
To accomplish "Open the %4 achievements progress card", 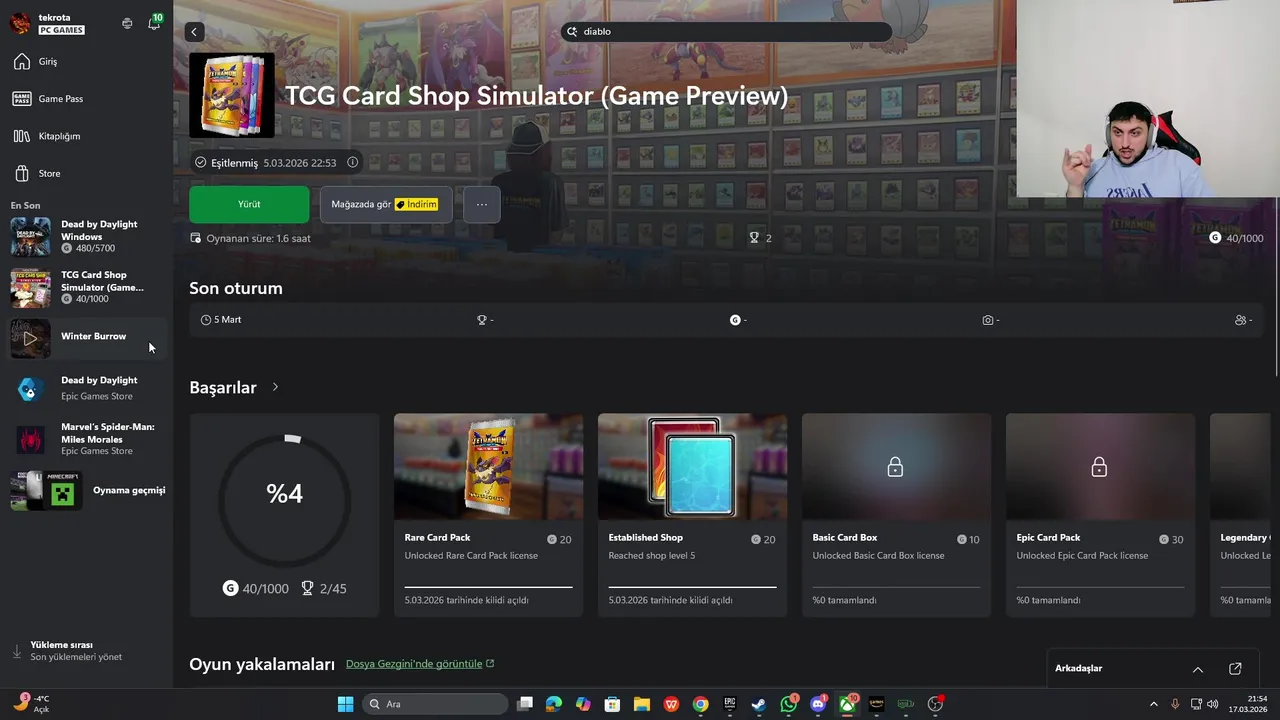I will pyautogui.click(x=285, y=515).
